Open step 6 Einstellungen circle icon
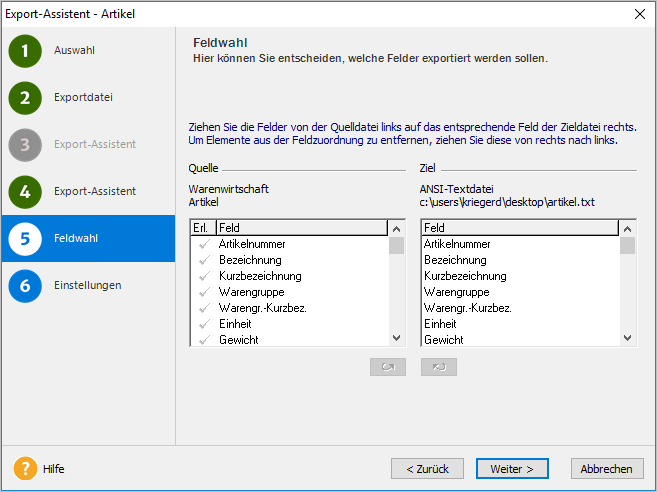The width and height of the screenshot is (657, 492). pos(25,286)
